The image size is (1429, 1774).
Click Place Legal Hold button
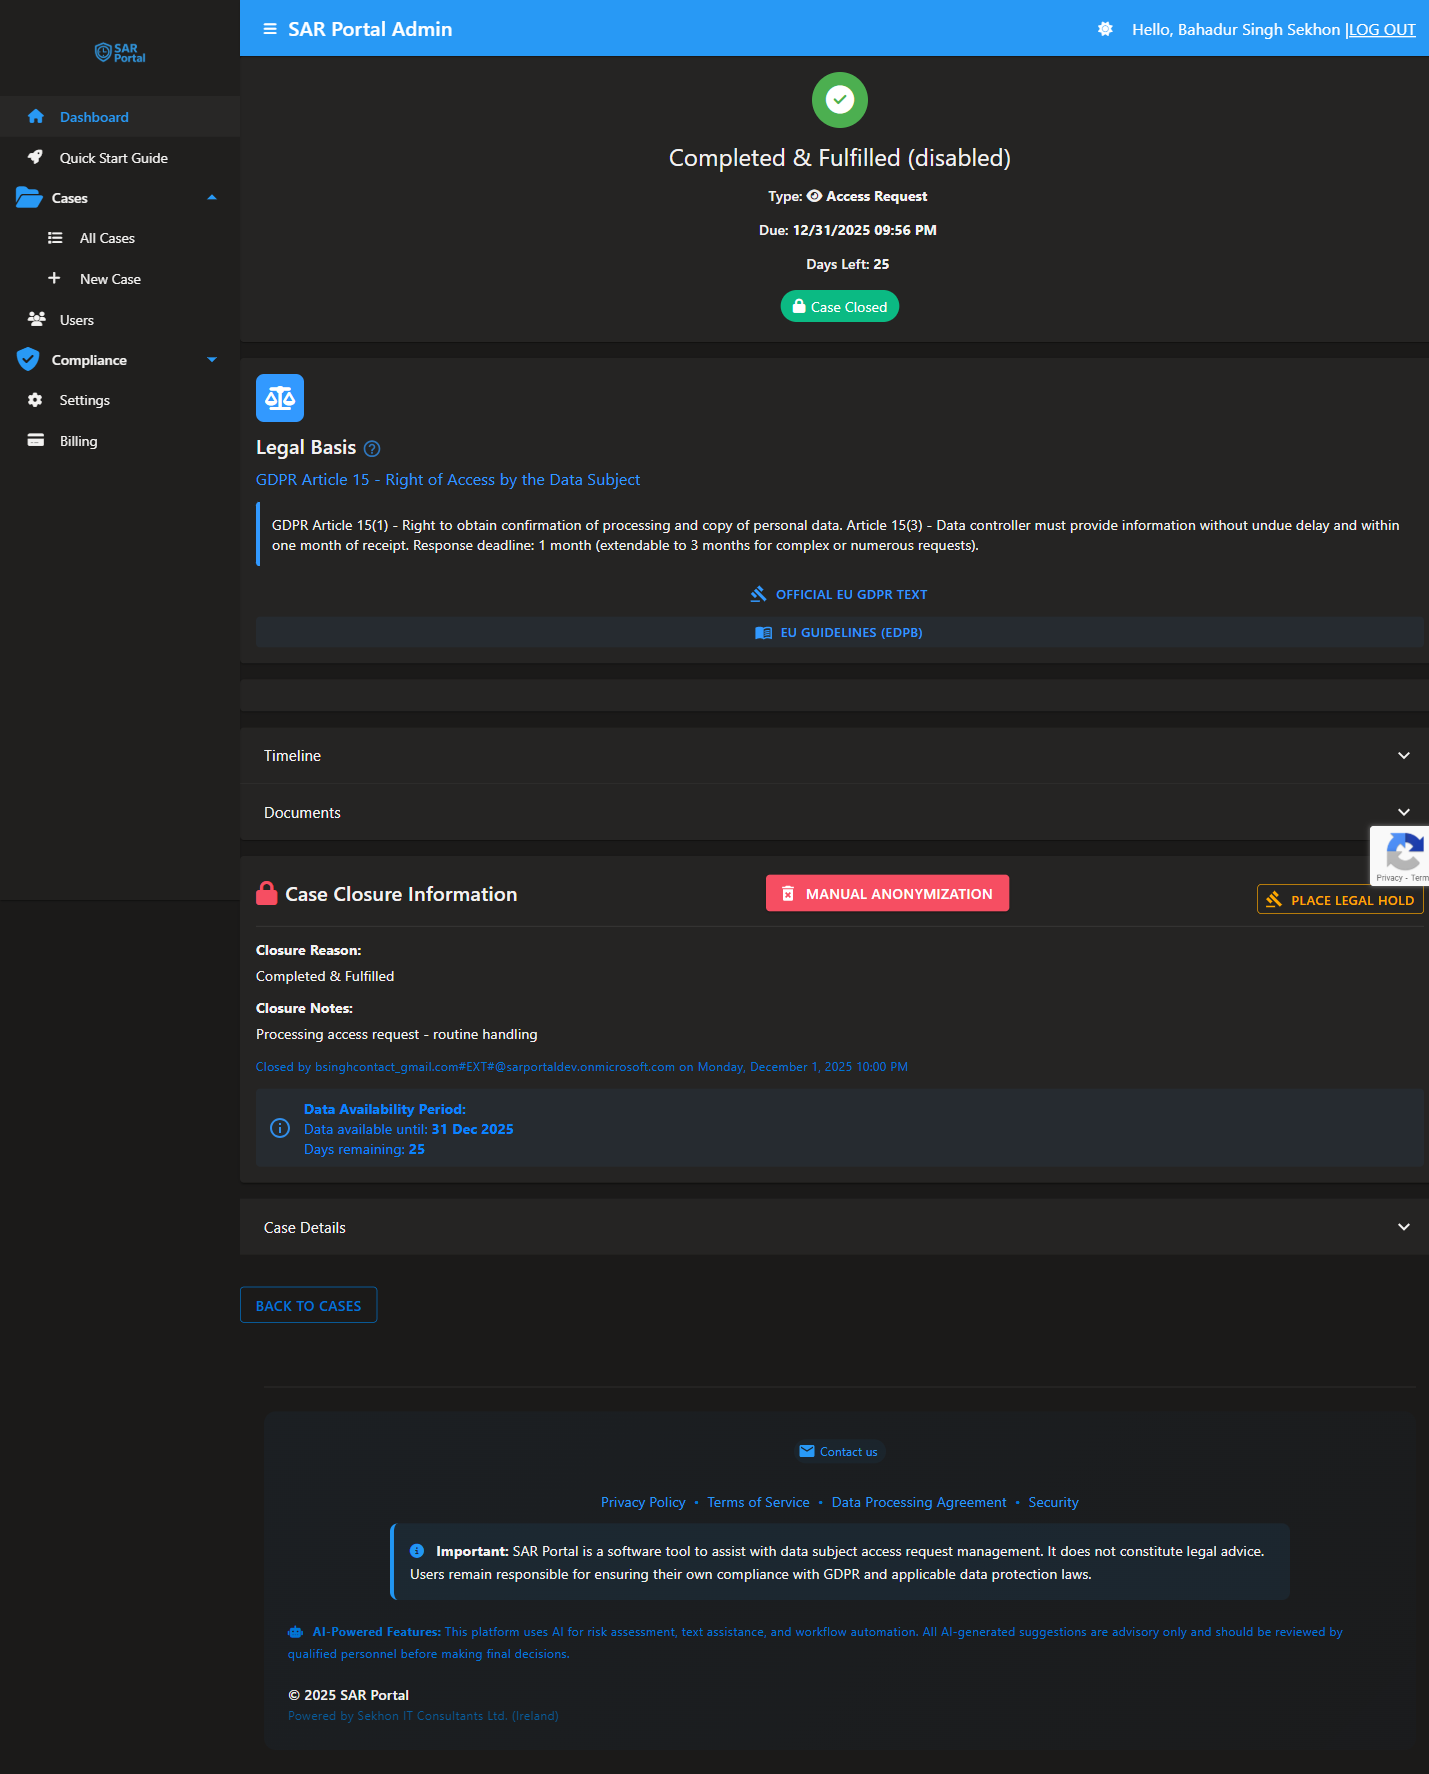pos(1340,900)
